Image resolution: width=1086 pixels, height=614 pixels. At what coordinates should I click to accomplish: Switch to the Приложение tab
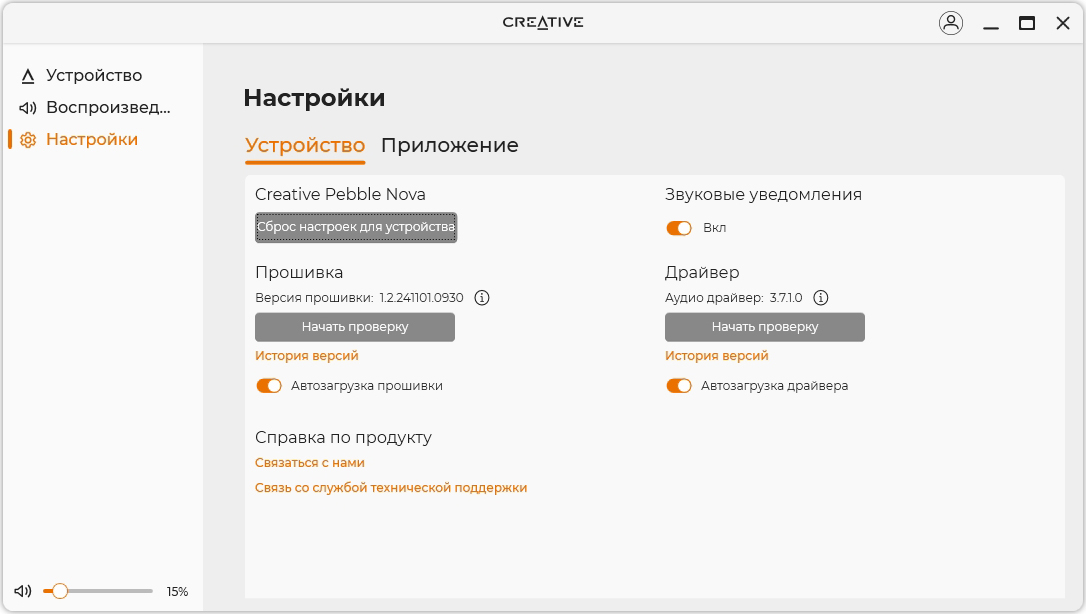449,146
